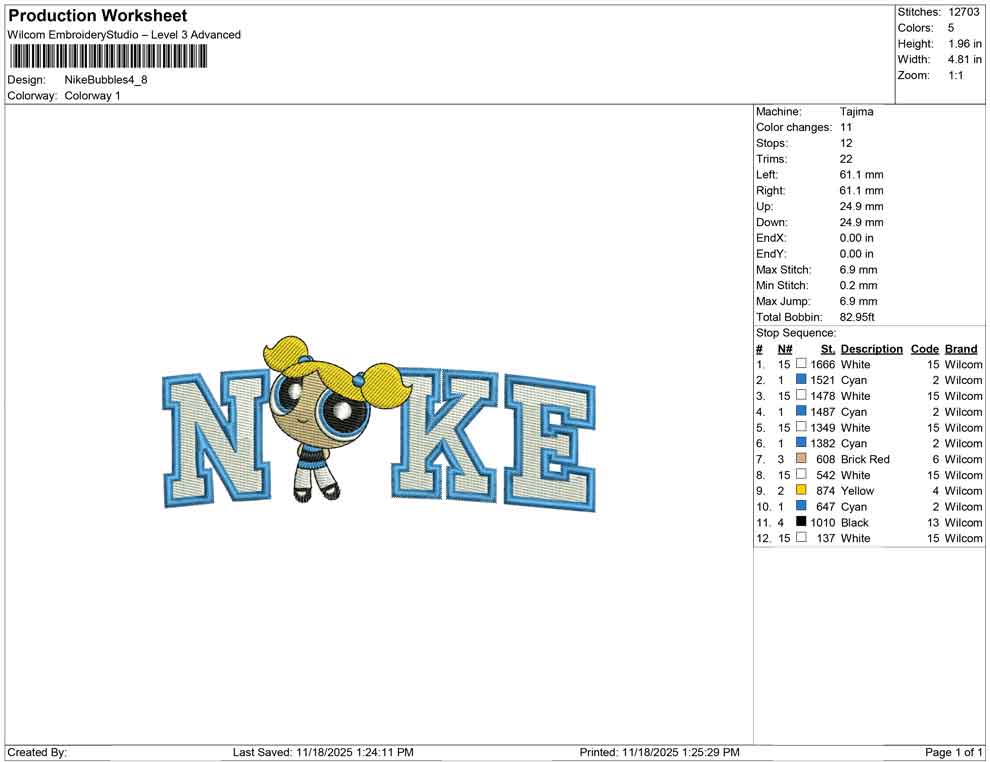Click the "Production Worksheet" heading
The width and height of the screenshot is (990, 762).
98,16
